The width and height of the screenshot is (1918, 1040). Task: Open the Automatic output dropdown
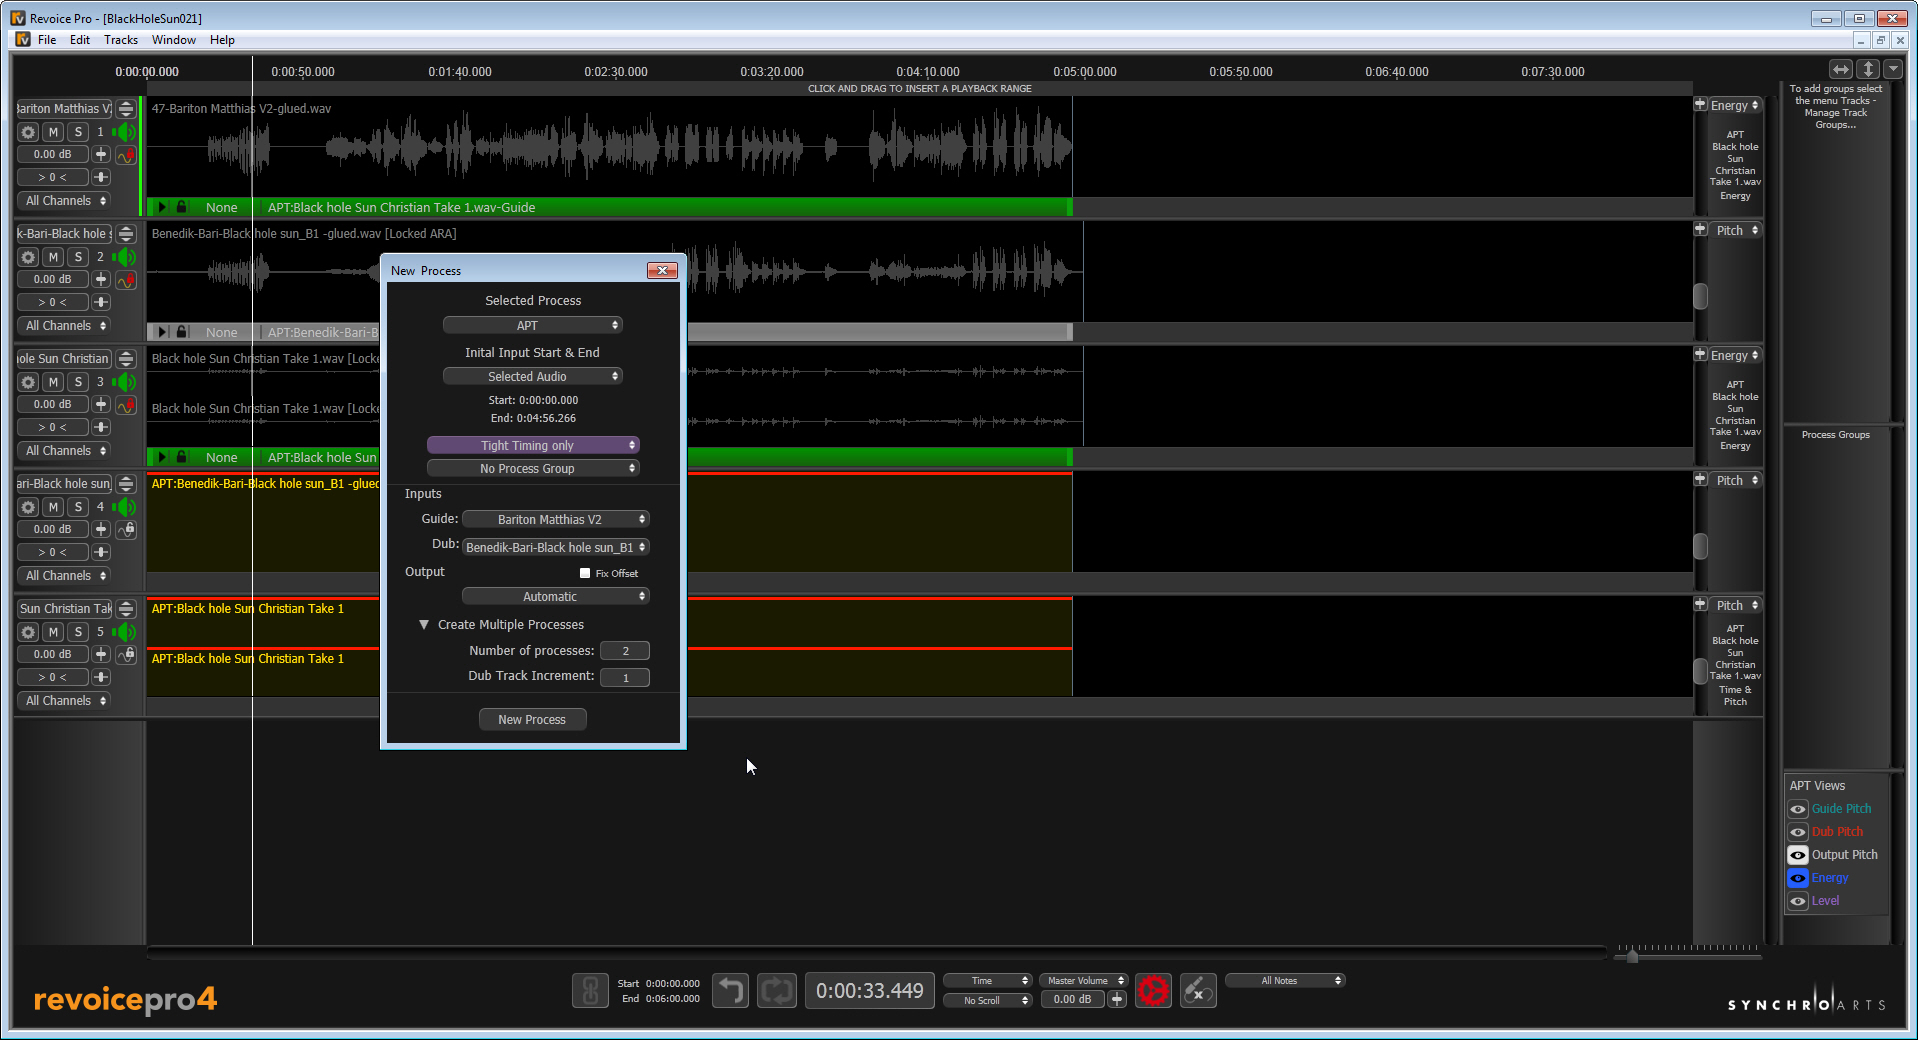coord(556,596)
